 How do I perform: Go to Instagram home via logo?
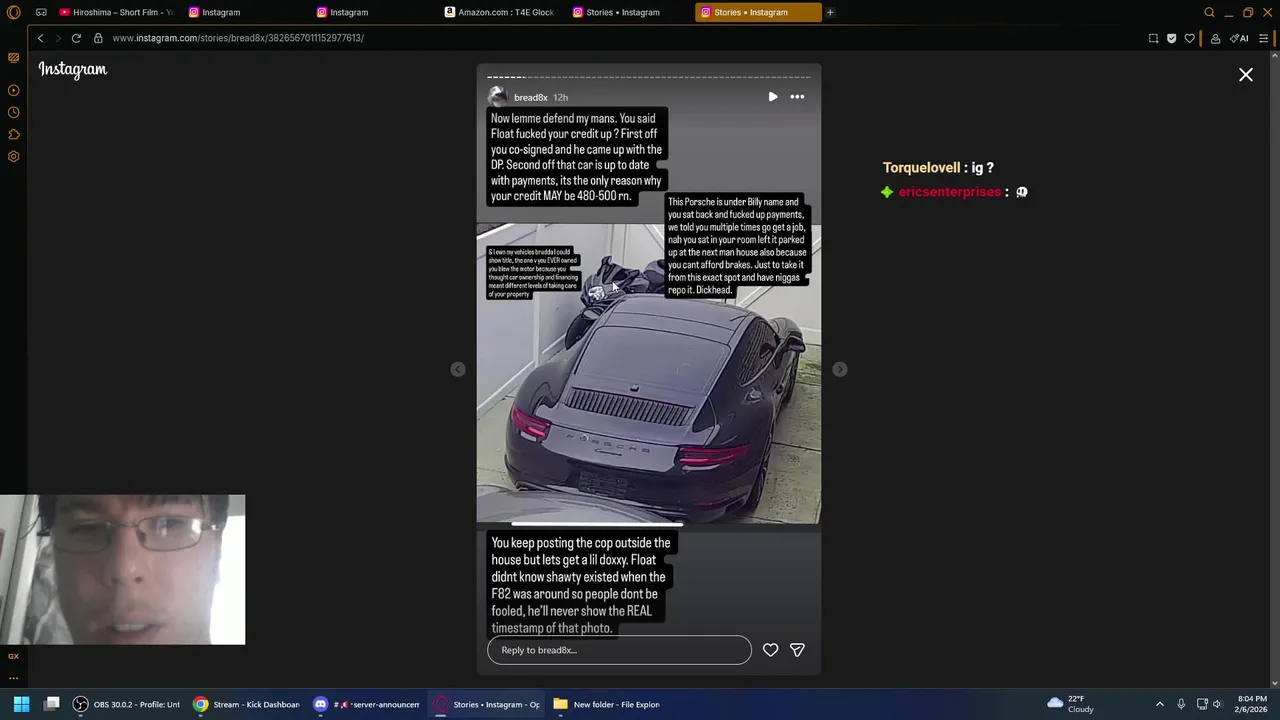(72, 69)
